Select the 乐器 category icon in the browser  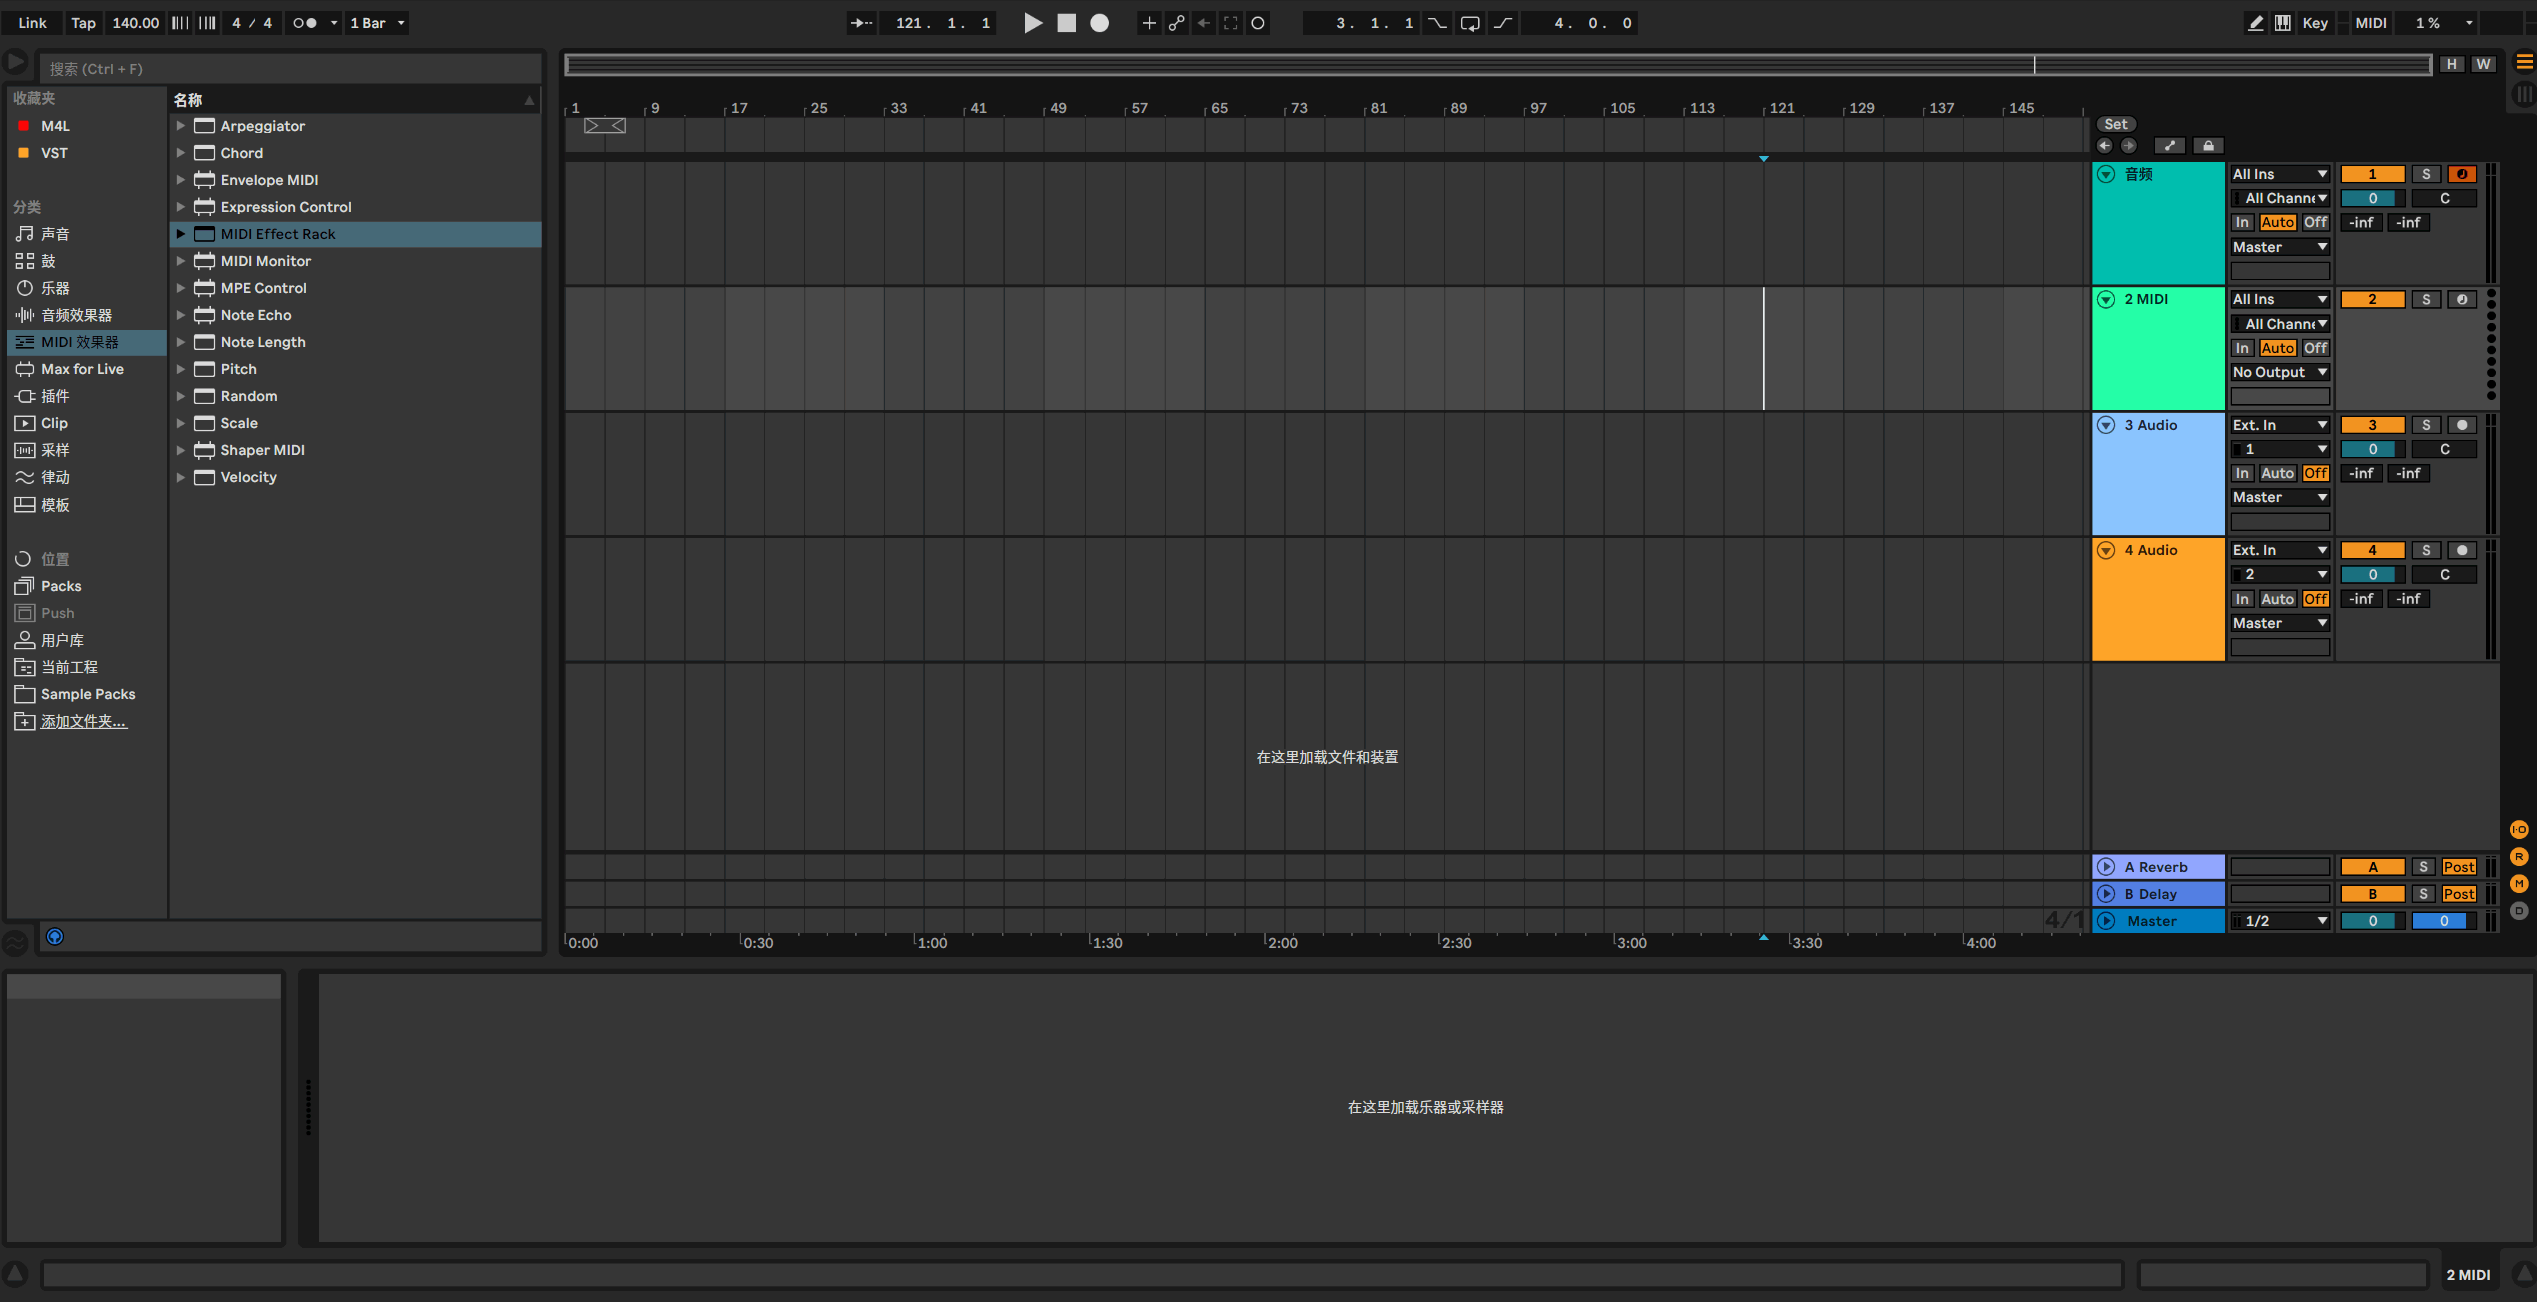click(25, 288)
